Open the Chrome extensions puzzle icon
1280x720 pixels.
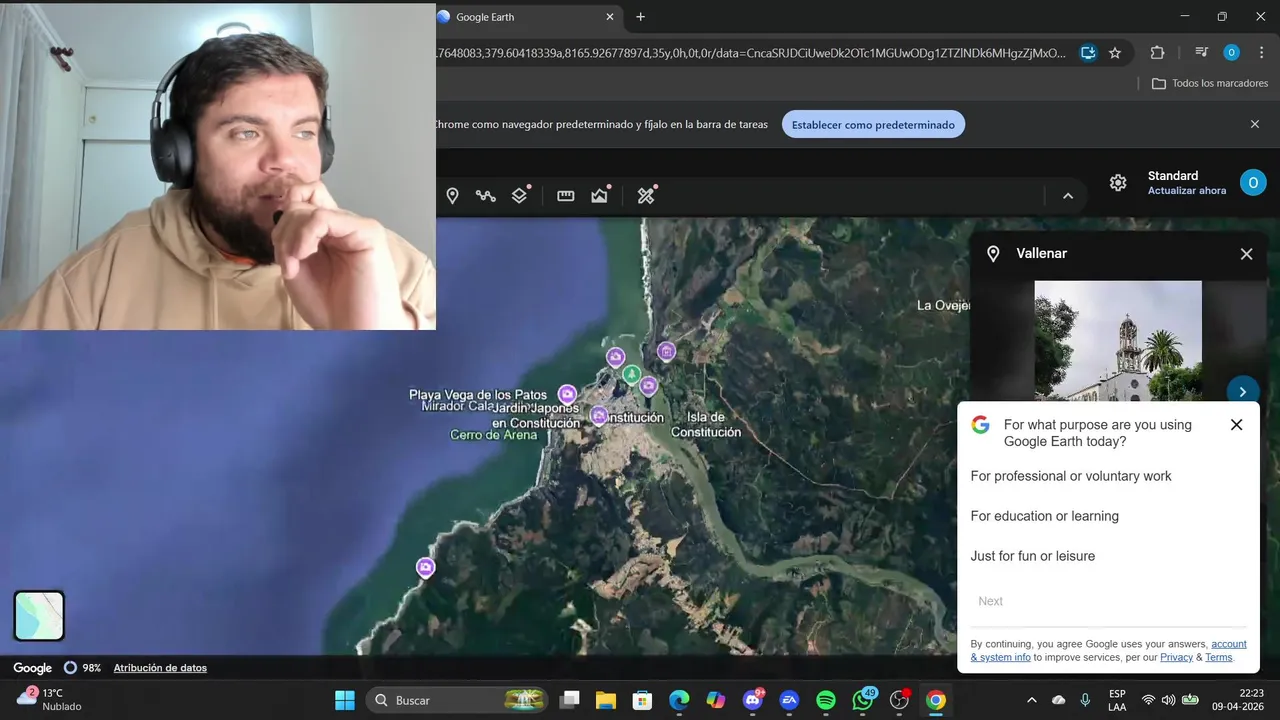pos(1158,53)
